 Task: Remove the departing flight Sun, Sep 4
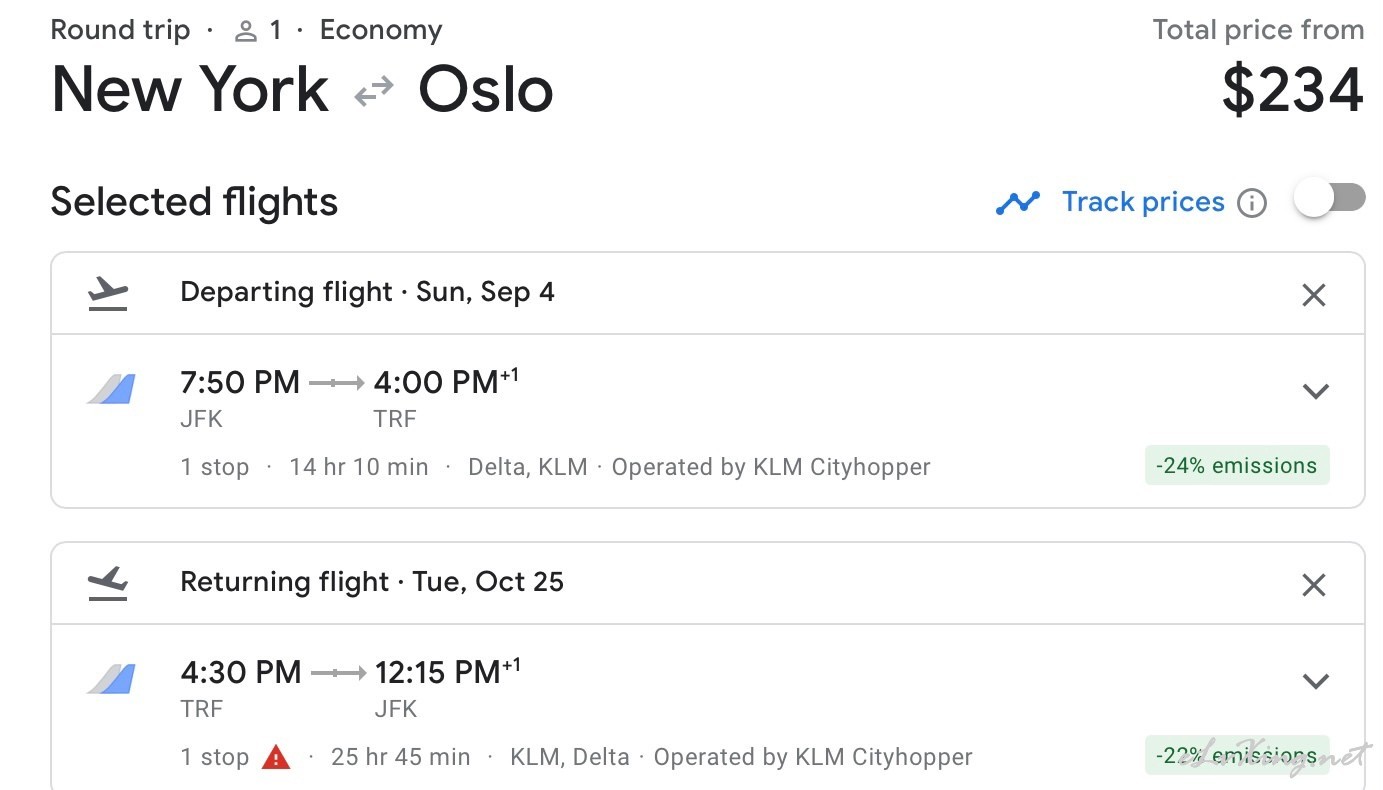[1314, 295]
